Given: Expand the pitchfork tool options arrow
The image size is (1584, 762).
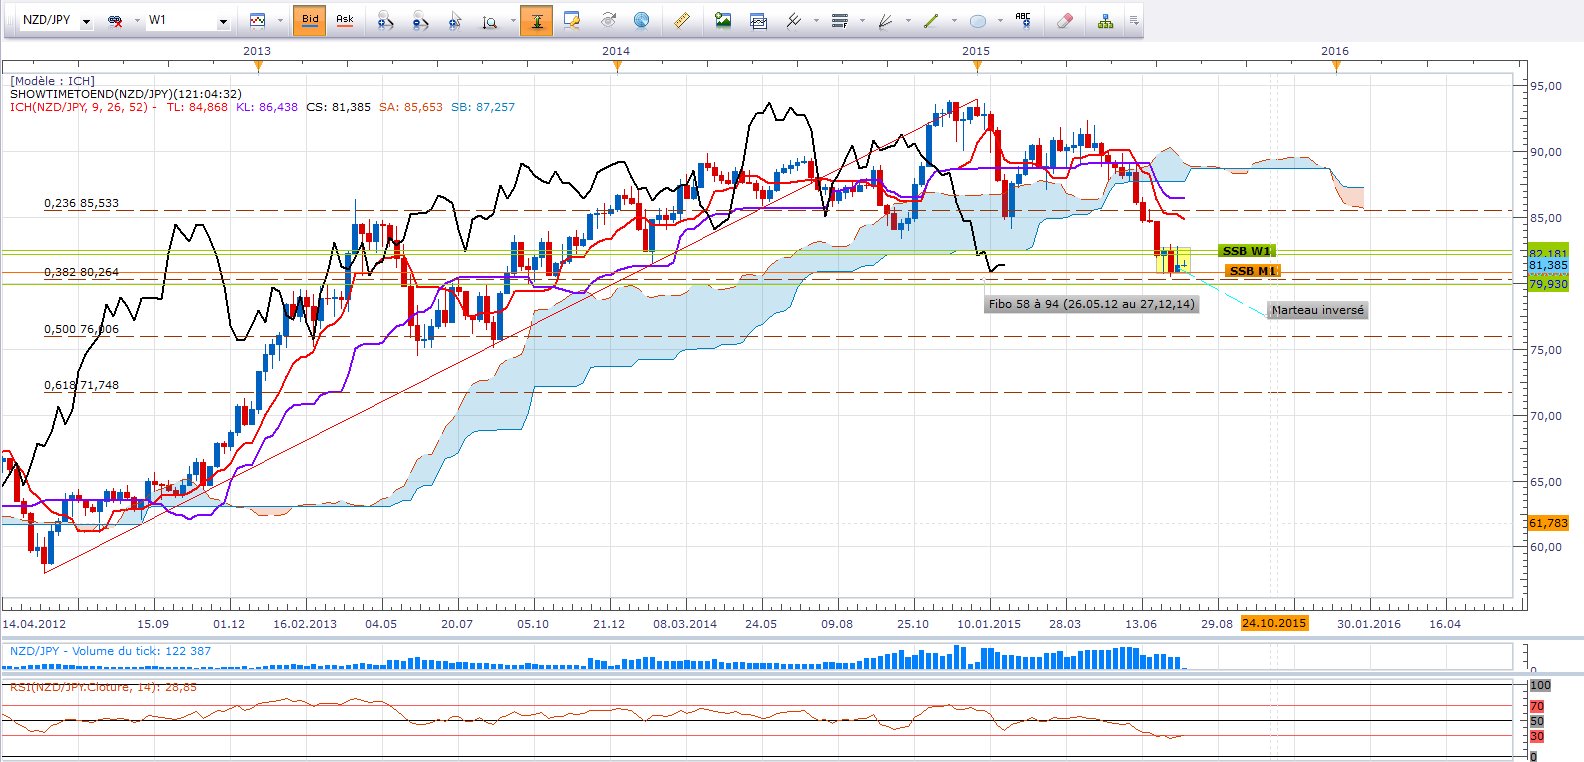Looking at the screenshot, I should (x=816, y=20).
